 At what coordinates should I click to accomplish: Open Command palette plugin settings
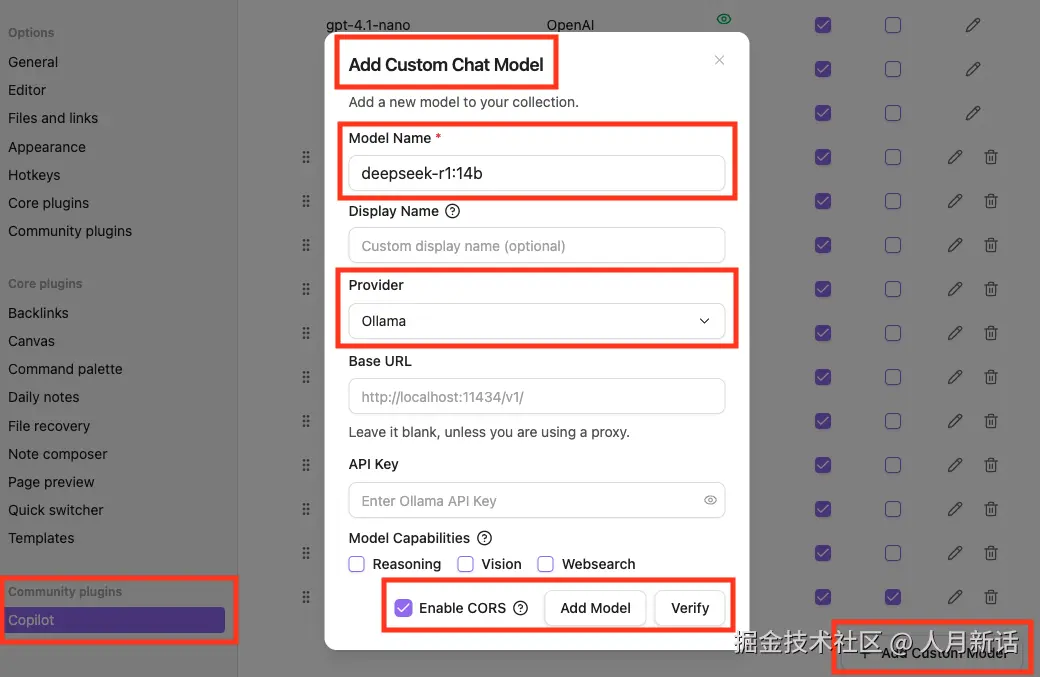click(x=66, y=369)
